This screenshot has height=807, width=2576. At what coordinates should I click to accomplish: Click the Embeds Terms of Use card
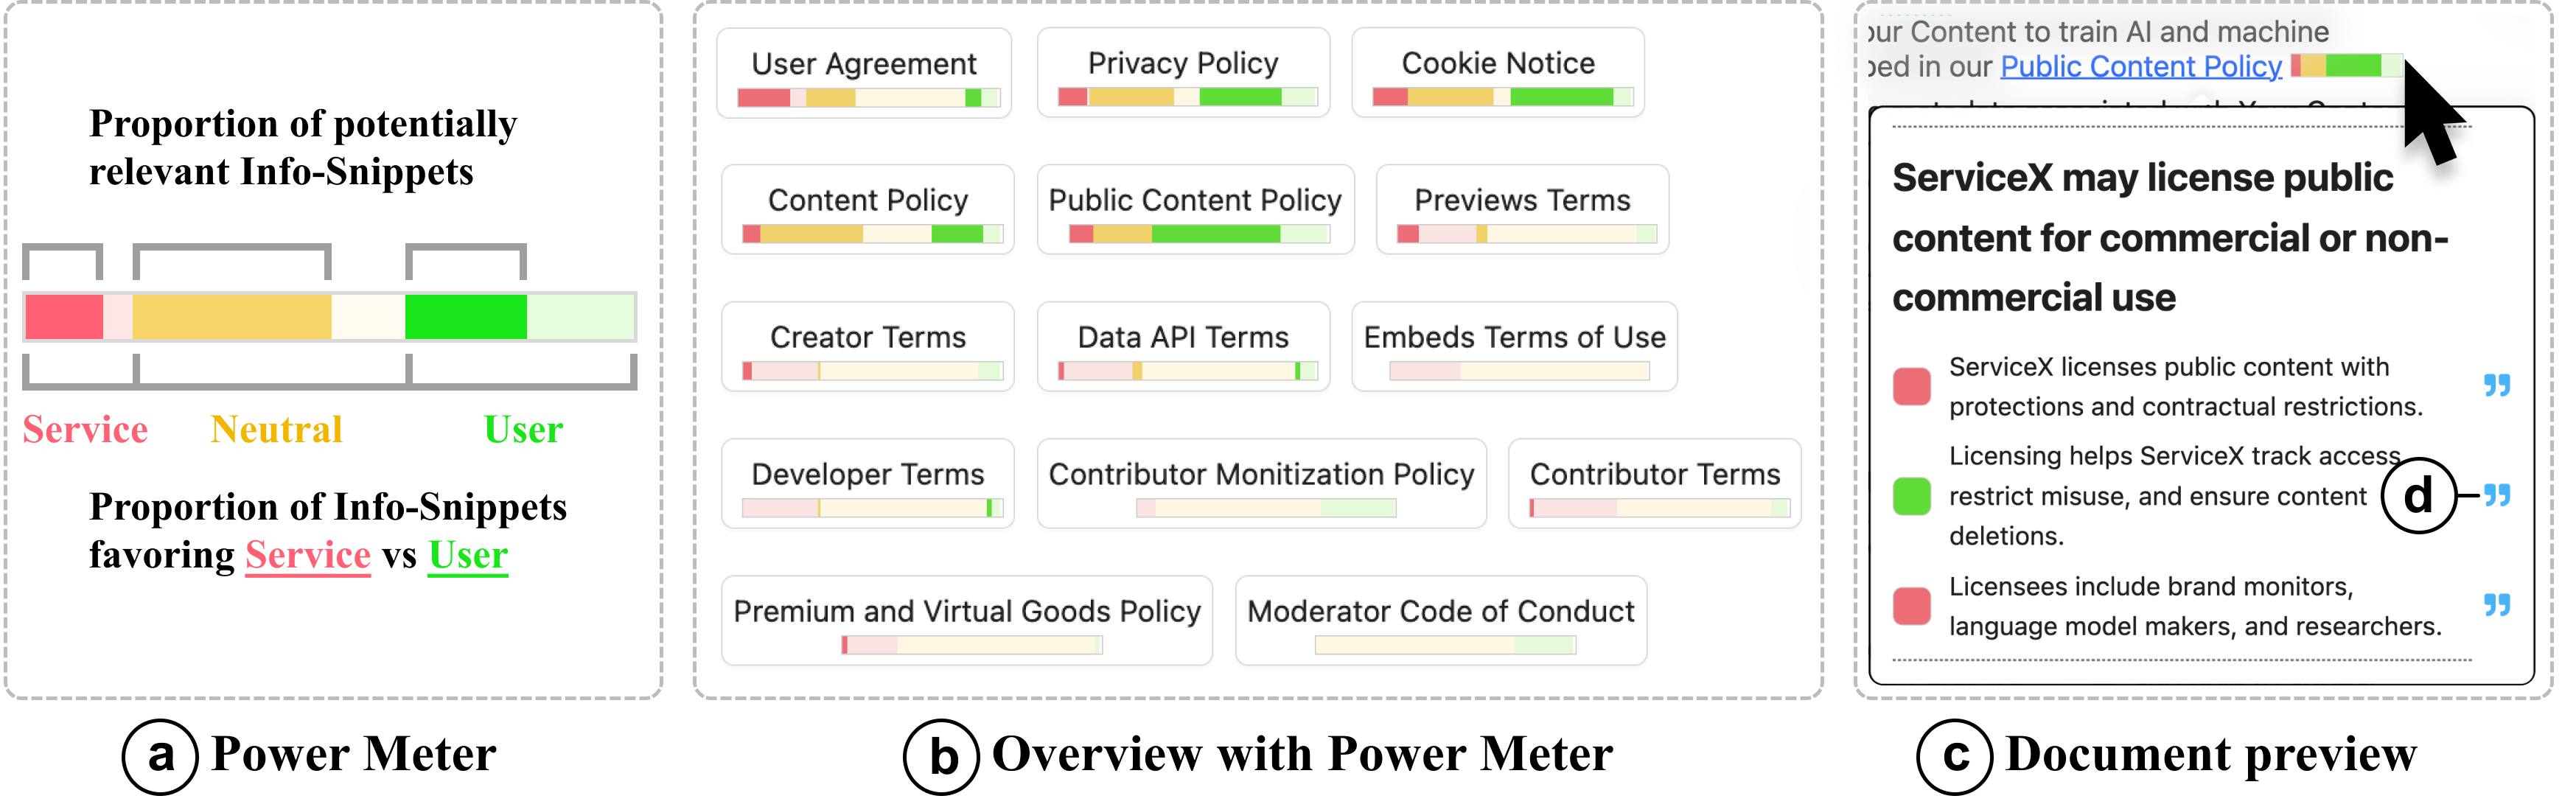(1514, 347)
